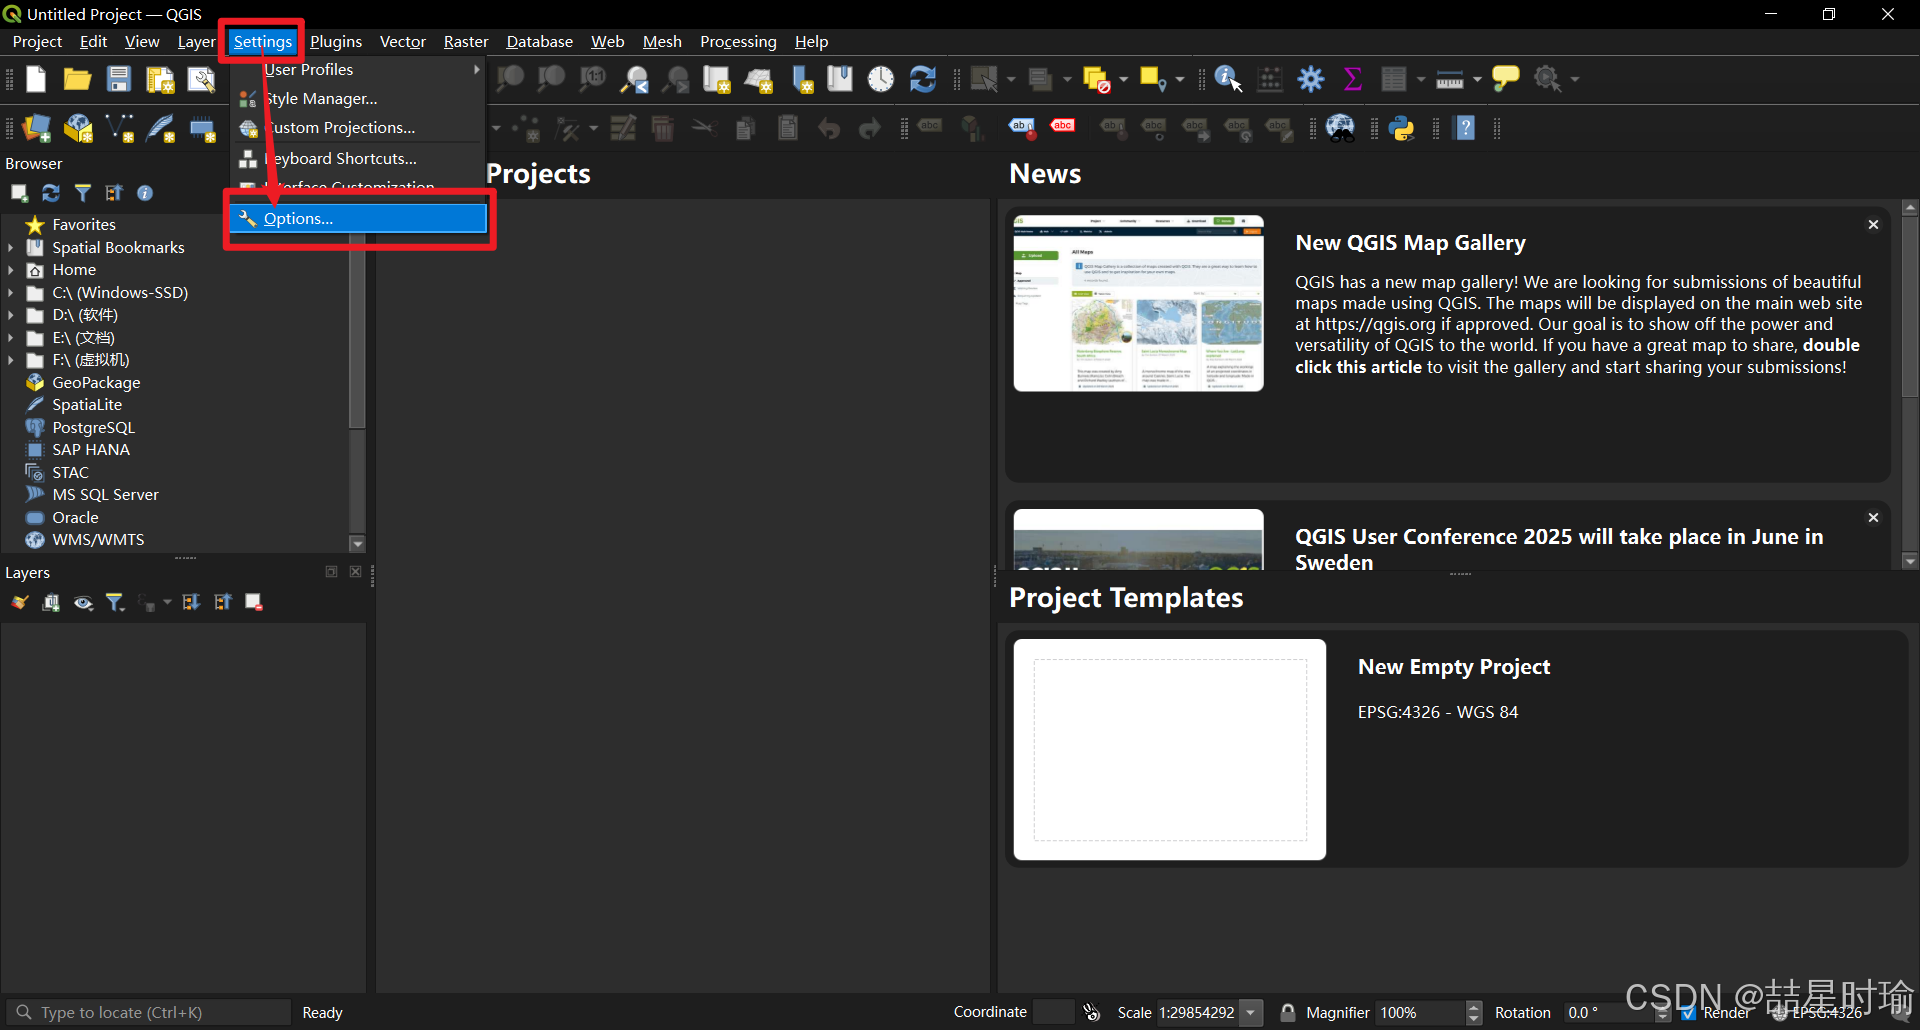Open the Measure tool dropdown arrow
The height and width of the screenshot is (1030, 1920).
coord(1477,79)
